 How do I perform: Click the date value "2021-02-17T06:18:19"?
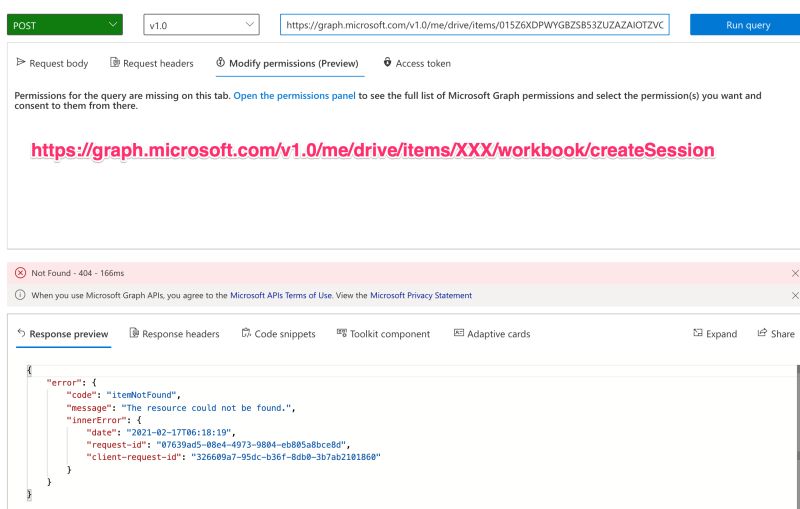click(179, 432)
